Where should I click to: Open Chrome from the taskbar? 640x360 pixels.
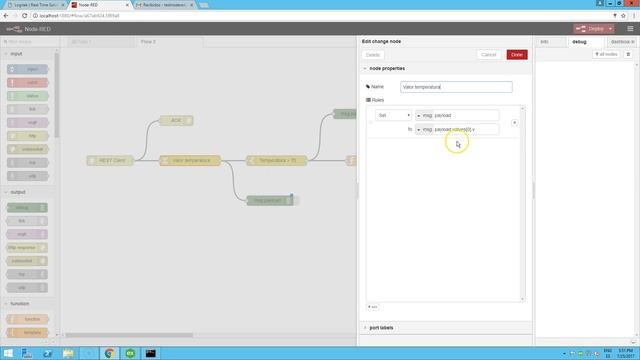coord(109,353)
